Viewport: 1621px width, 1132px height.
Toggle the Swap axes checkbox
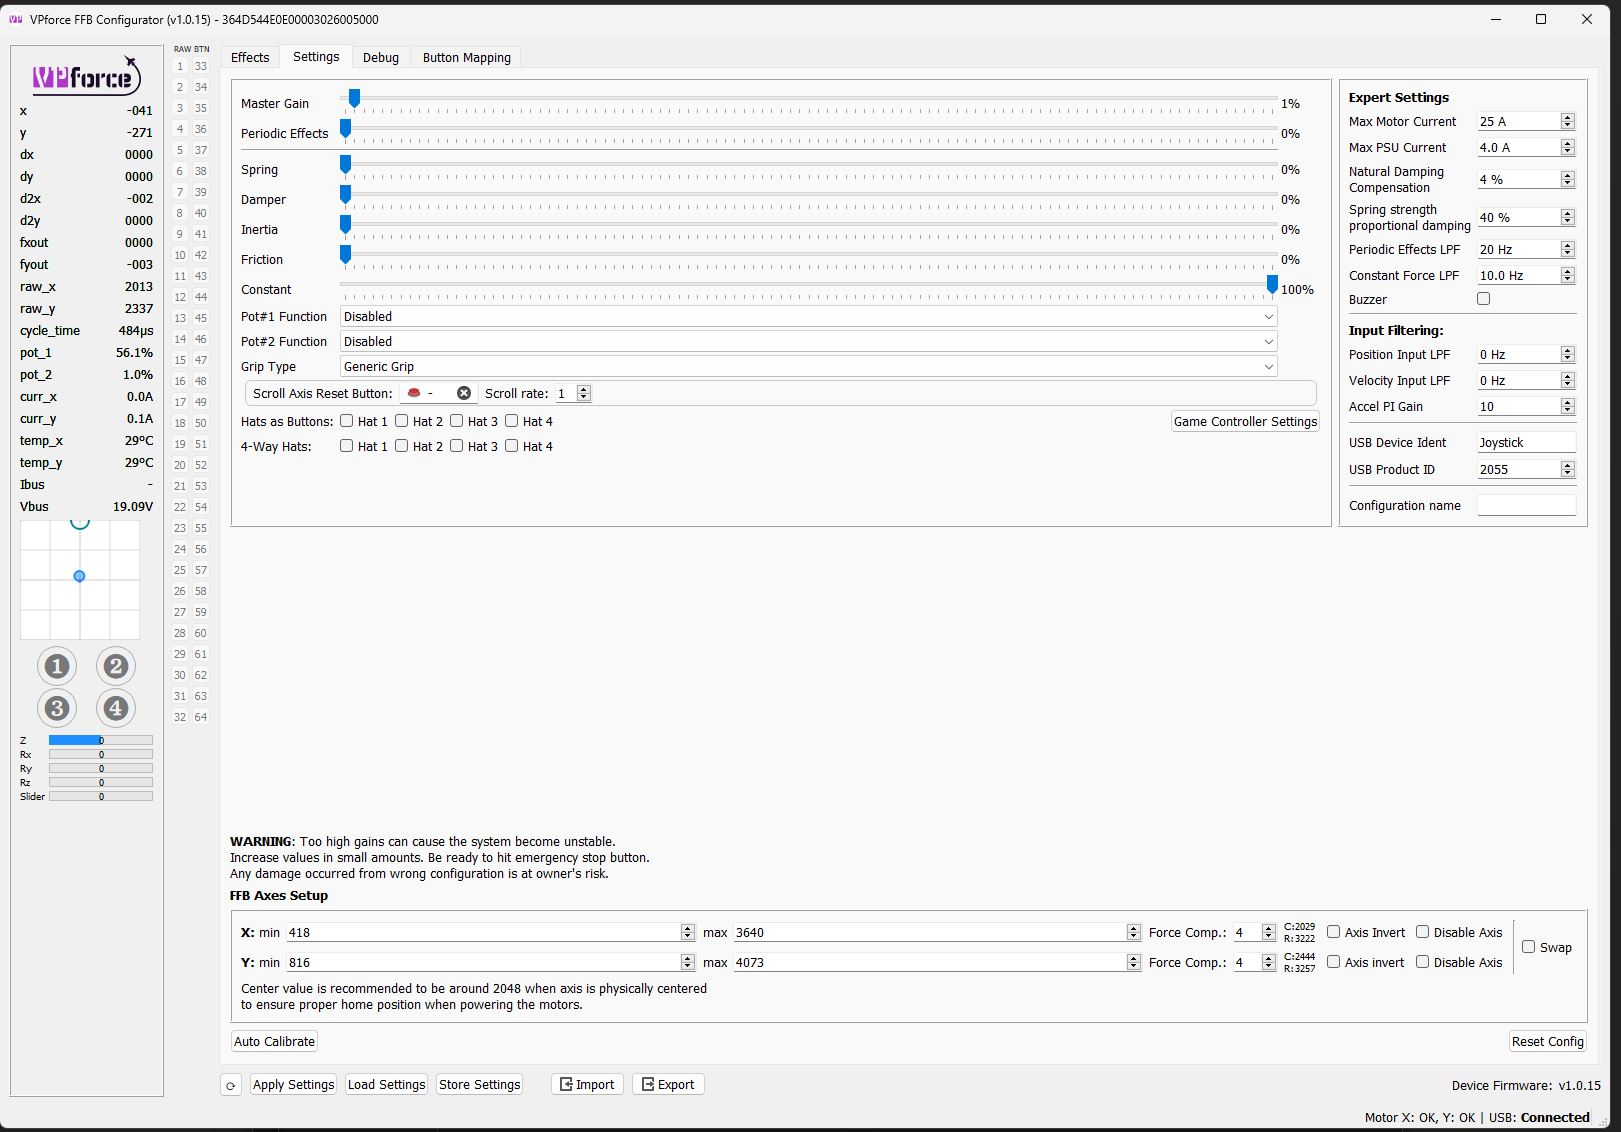coord(1529,947)
